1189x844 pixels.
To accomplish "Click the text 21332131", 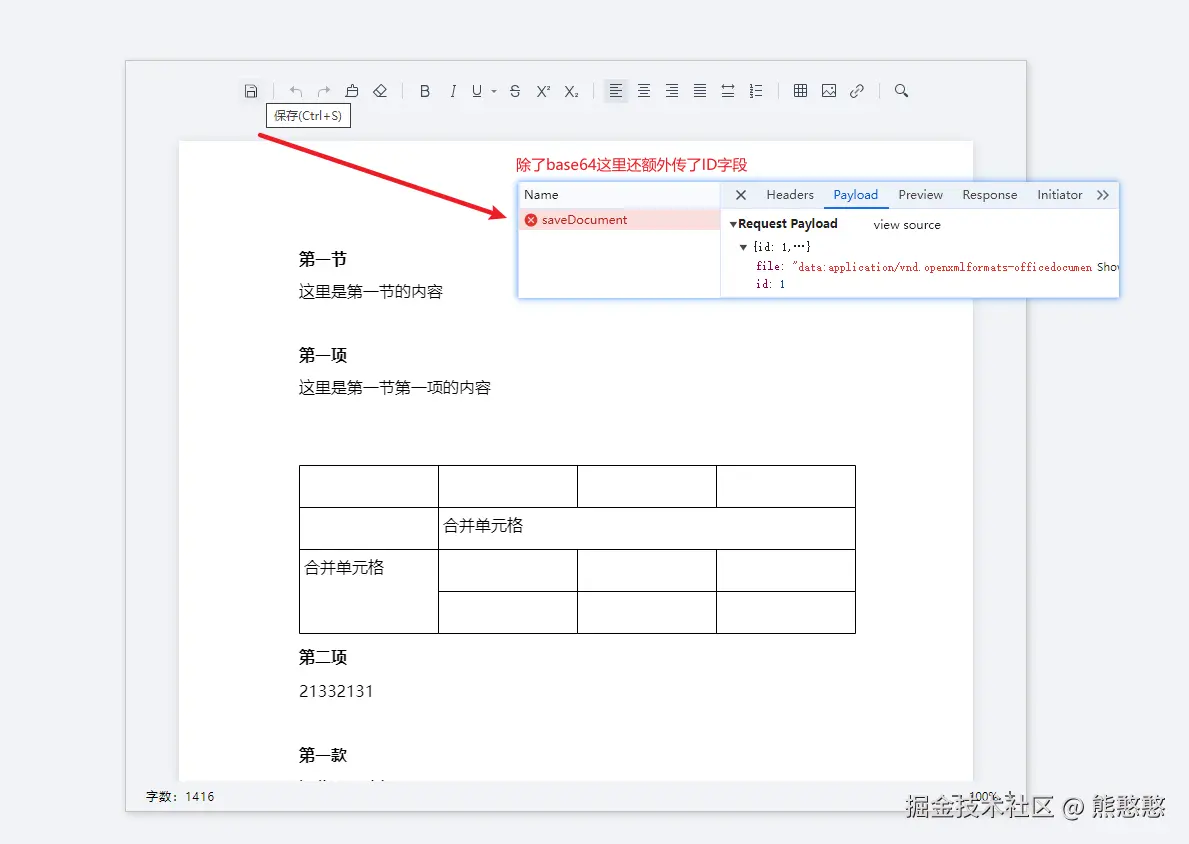I will 336,691.
